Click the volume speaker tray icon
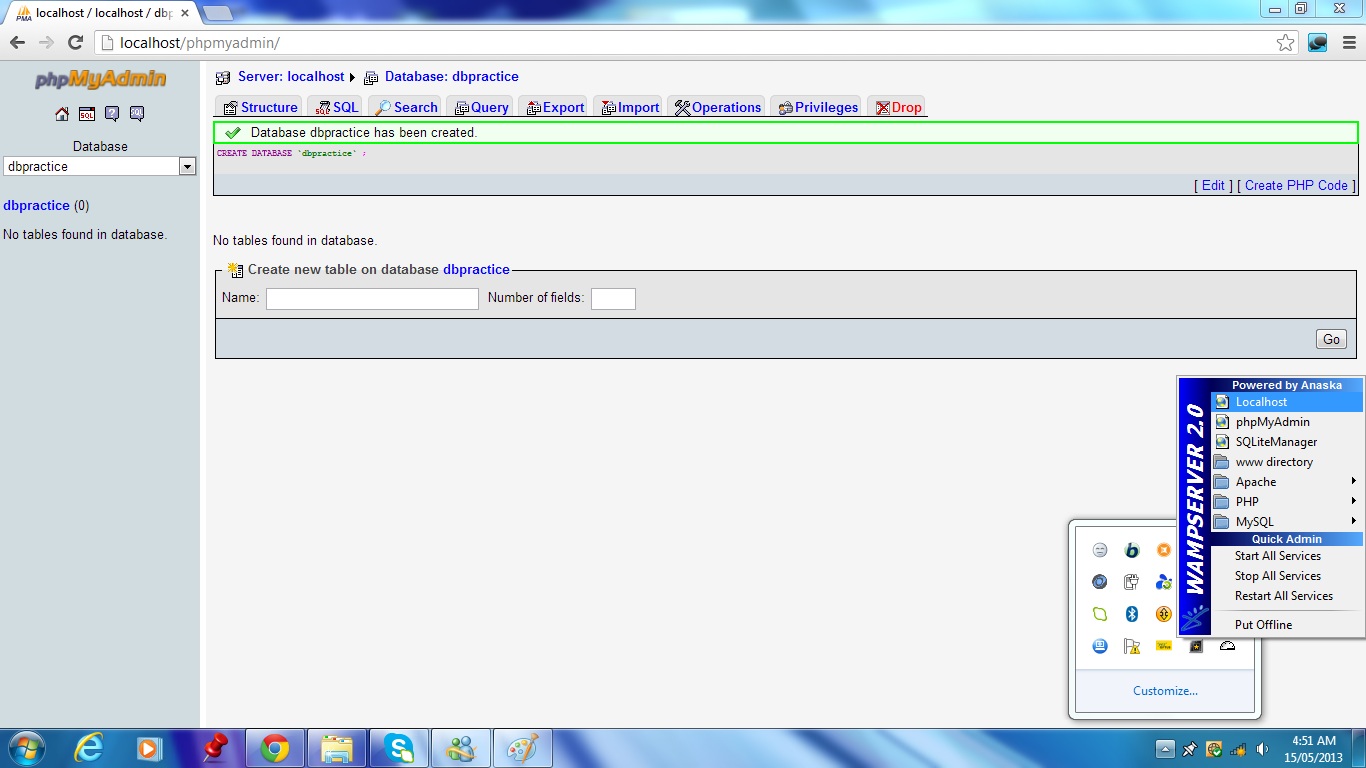 [x=1262, y=748]
